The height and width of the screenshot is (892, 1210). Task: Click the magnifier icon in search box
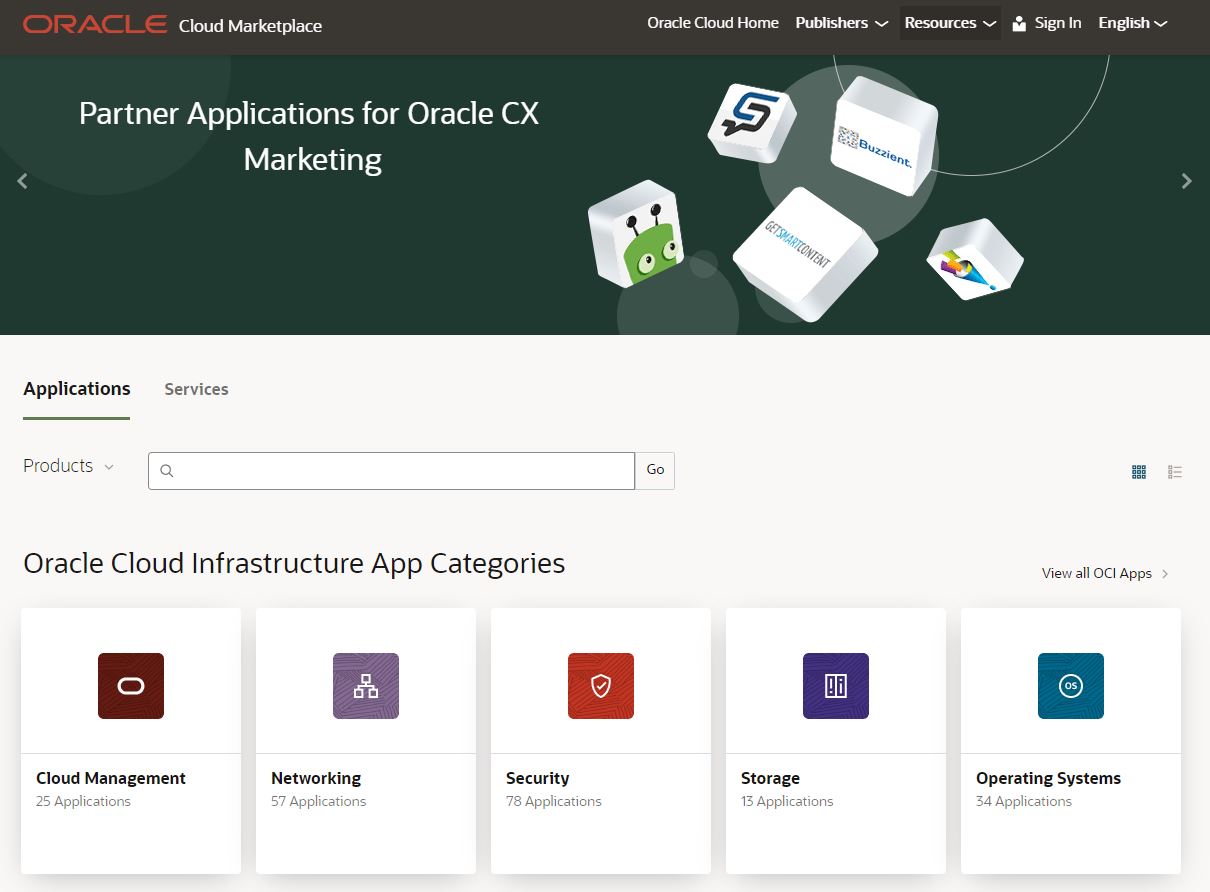click(x=167, y=471)
